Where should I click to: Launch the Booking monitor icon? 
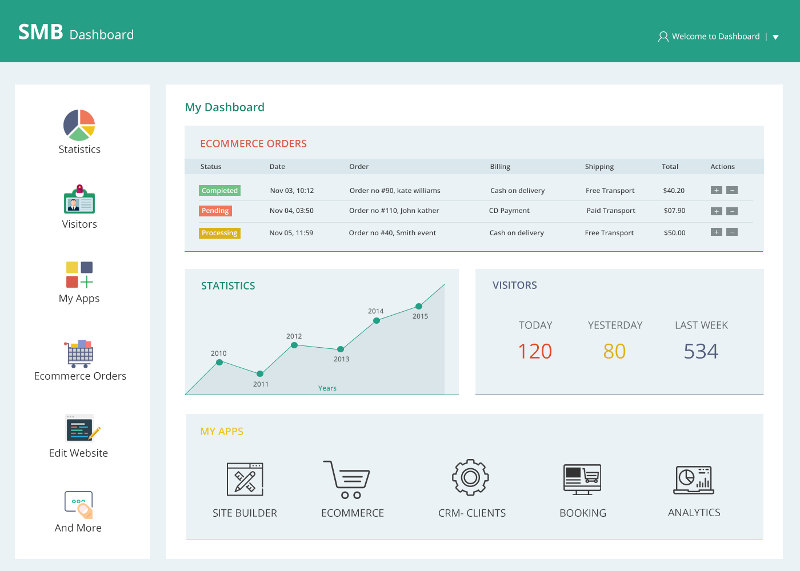pos(582,479)
